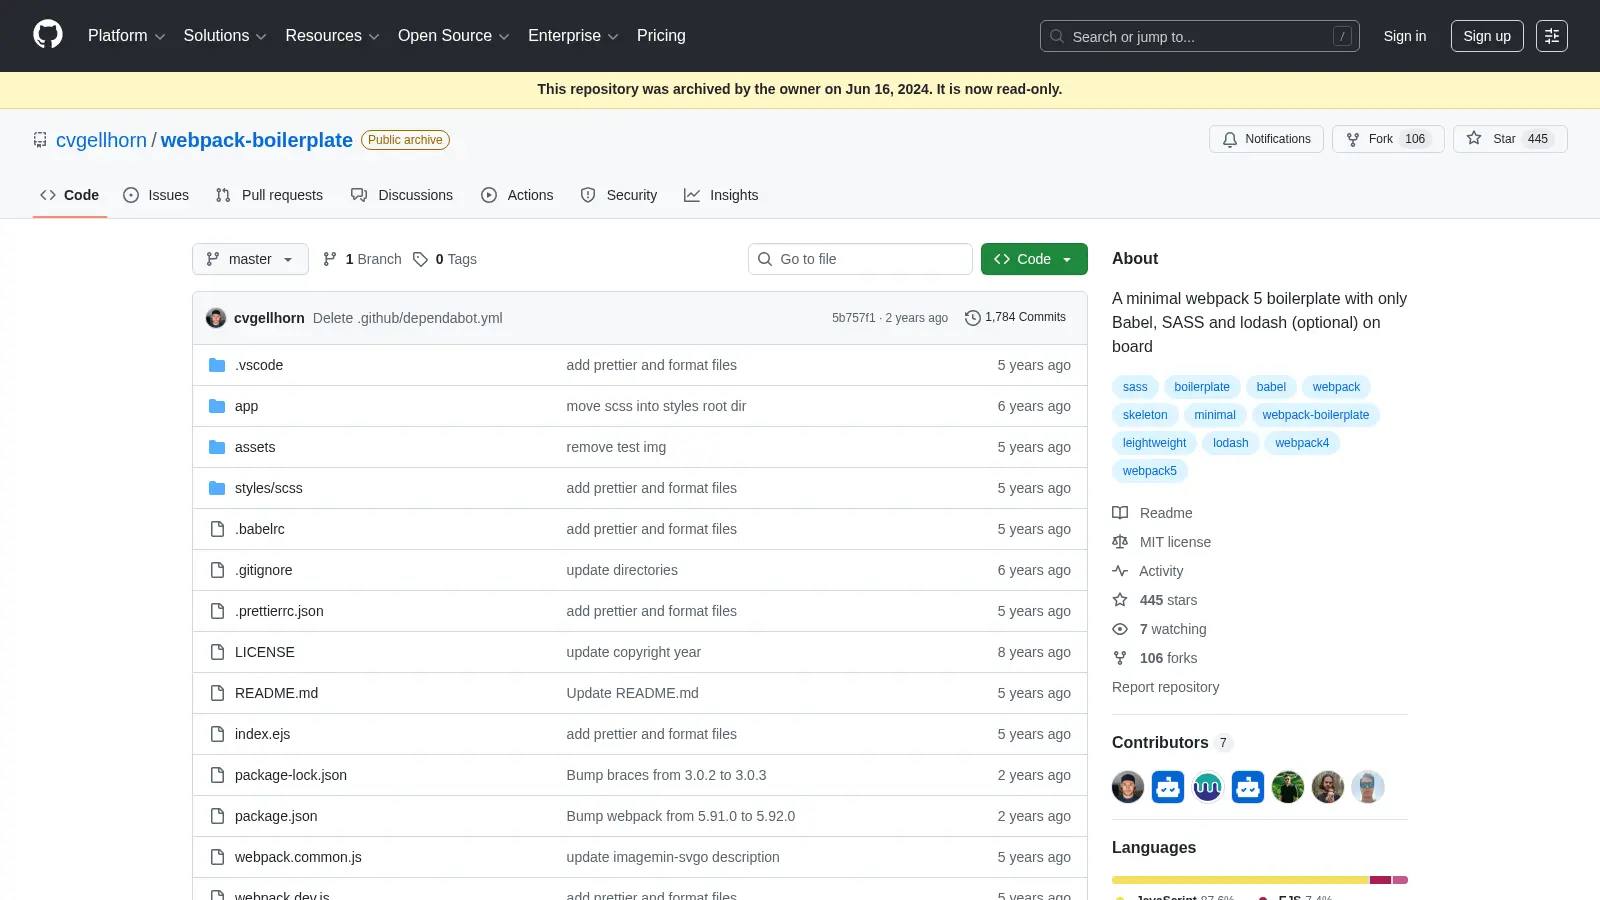1600x900 pixels.
Task: Open the webpack-boilerplate repository link
Action: point(257,140)
